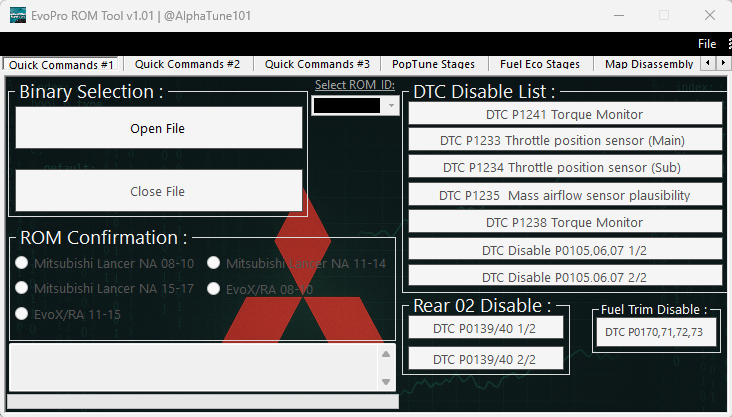Image resolution: width=732 pixels, height=417 pixels.
Task: Disable DTC P1234 Throttle position sensor (Sub)
Action: (565, 166)
